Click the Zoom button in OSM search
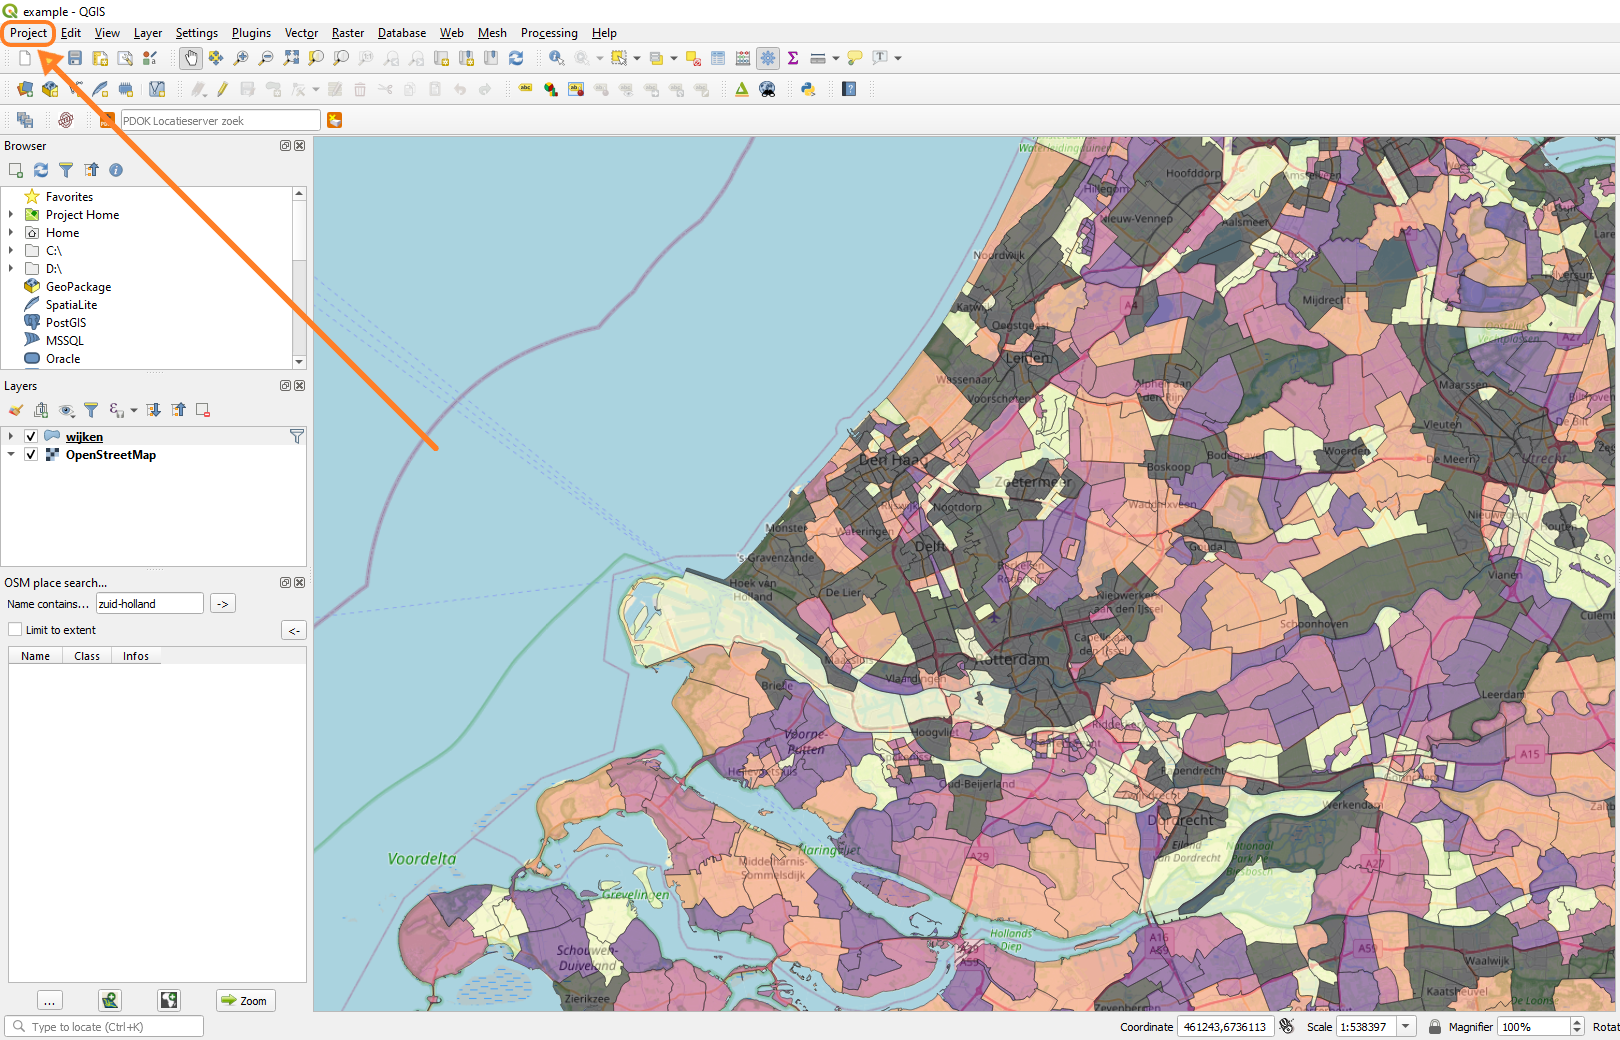Viewport: 1620px width, 1040px height. point(245,1000)
